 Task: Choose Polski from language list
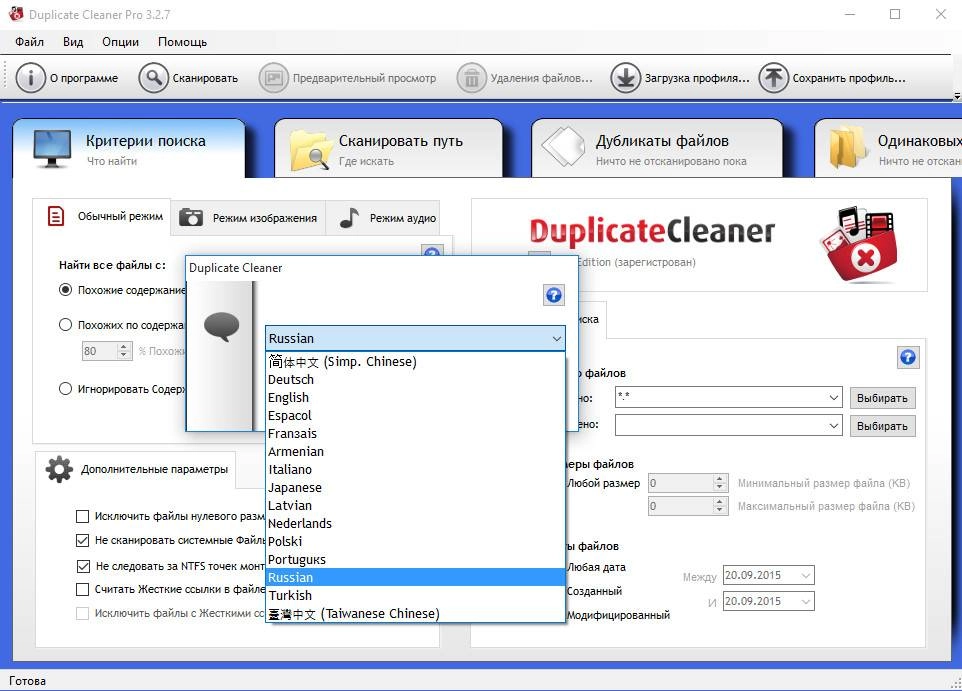415,541
